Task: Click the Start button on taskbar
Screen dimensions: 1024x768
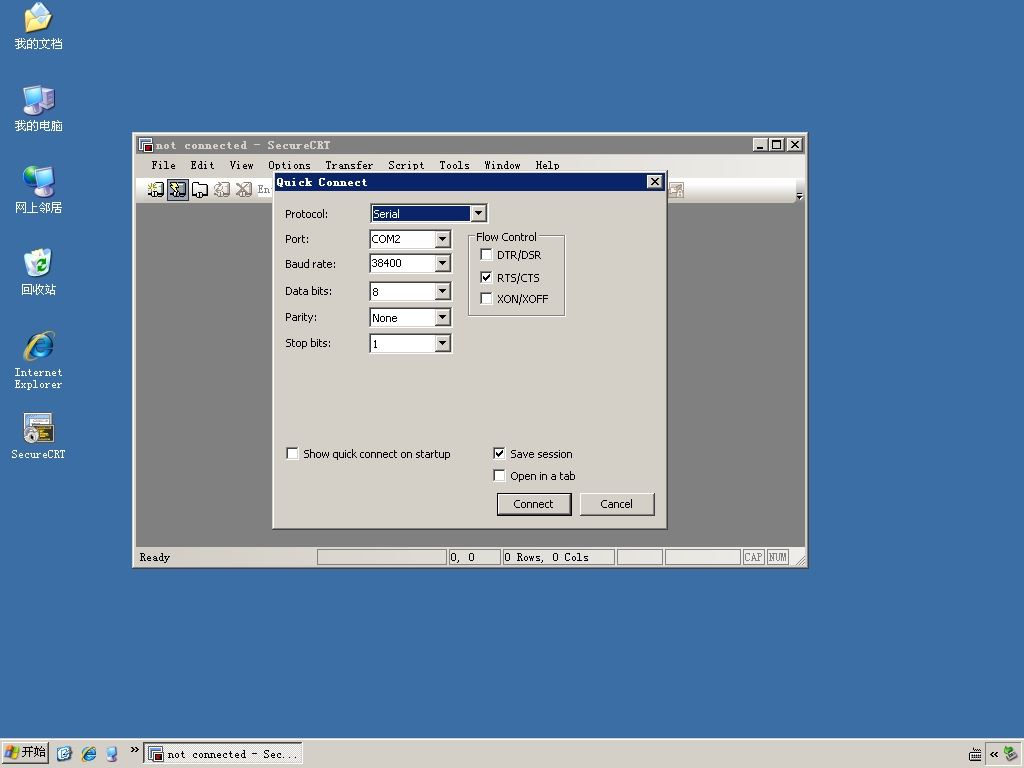Action: 25,753
